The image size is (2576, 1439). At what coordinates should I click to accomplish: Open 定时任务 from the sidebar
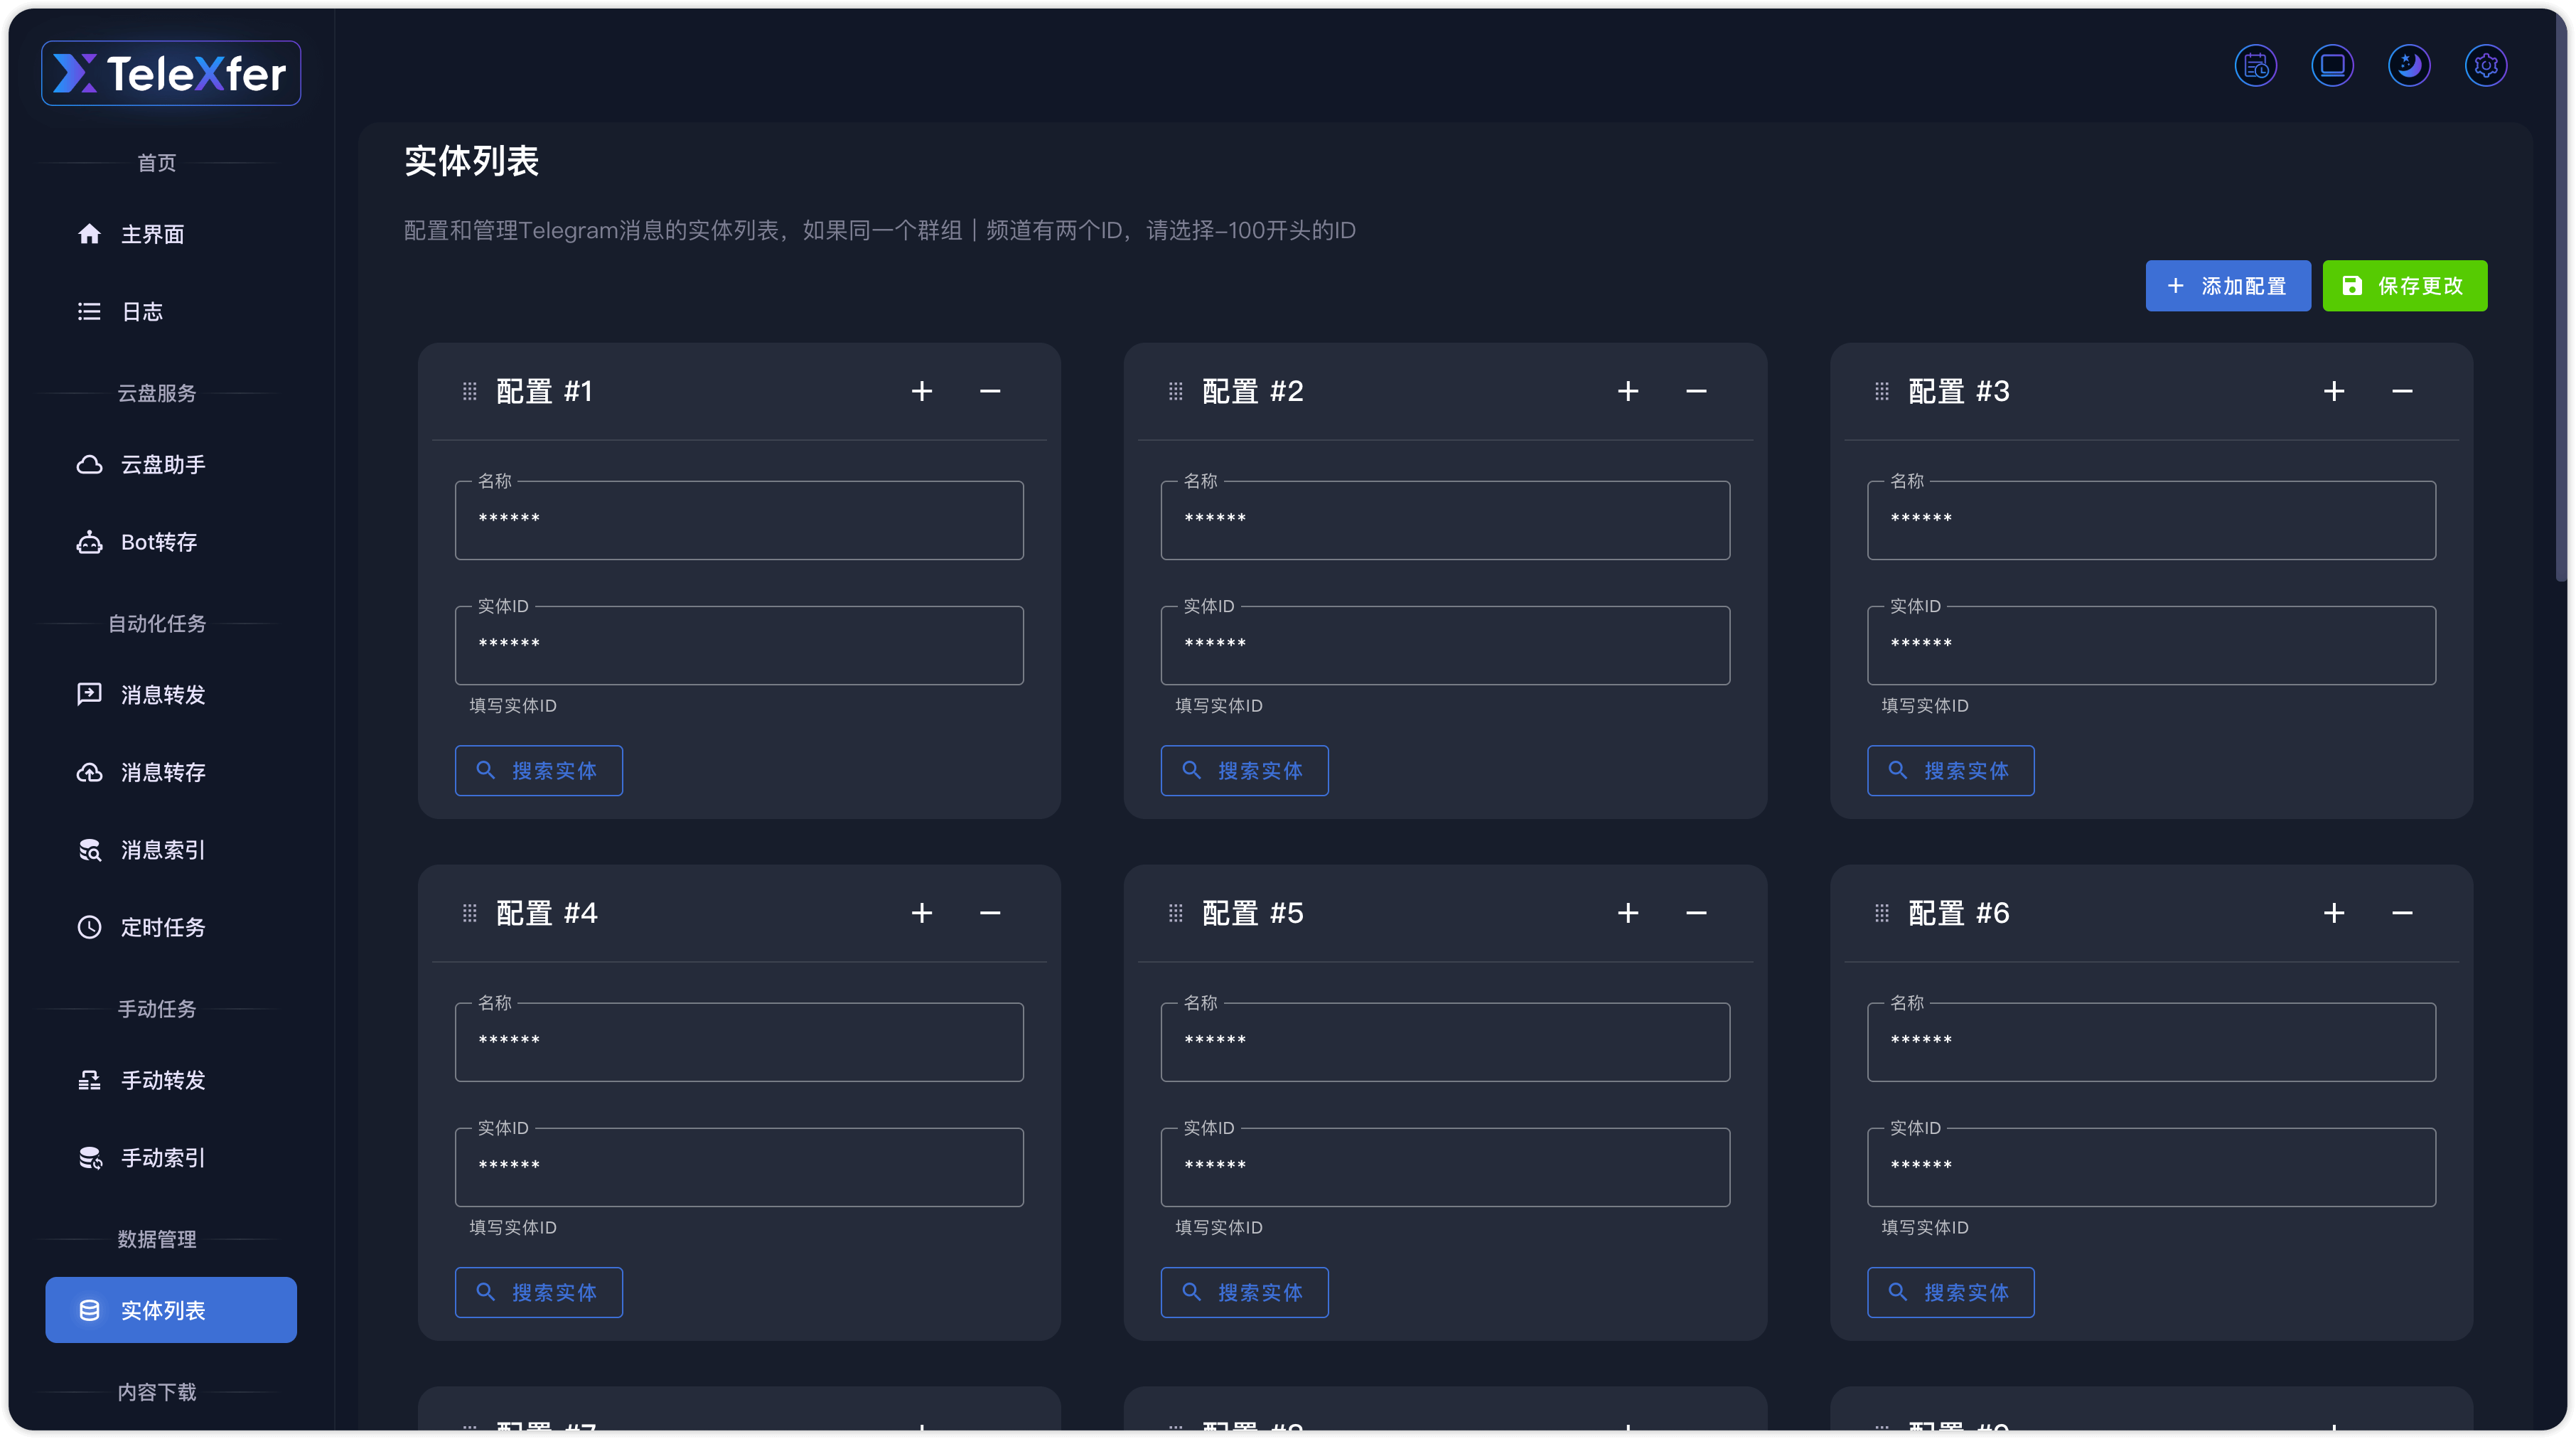(x=162, y=927)
